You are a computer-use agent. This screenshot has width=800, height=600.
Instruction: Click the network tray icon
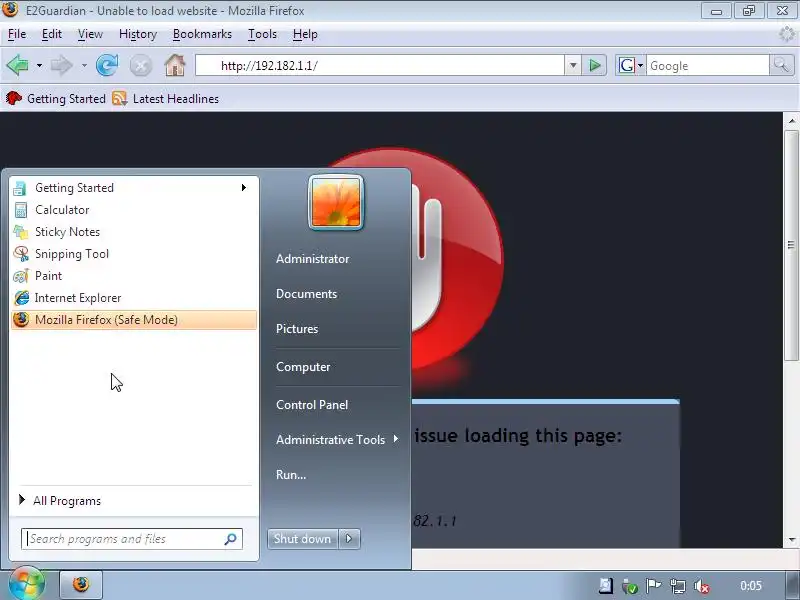click(x=678, y=586)
